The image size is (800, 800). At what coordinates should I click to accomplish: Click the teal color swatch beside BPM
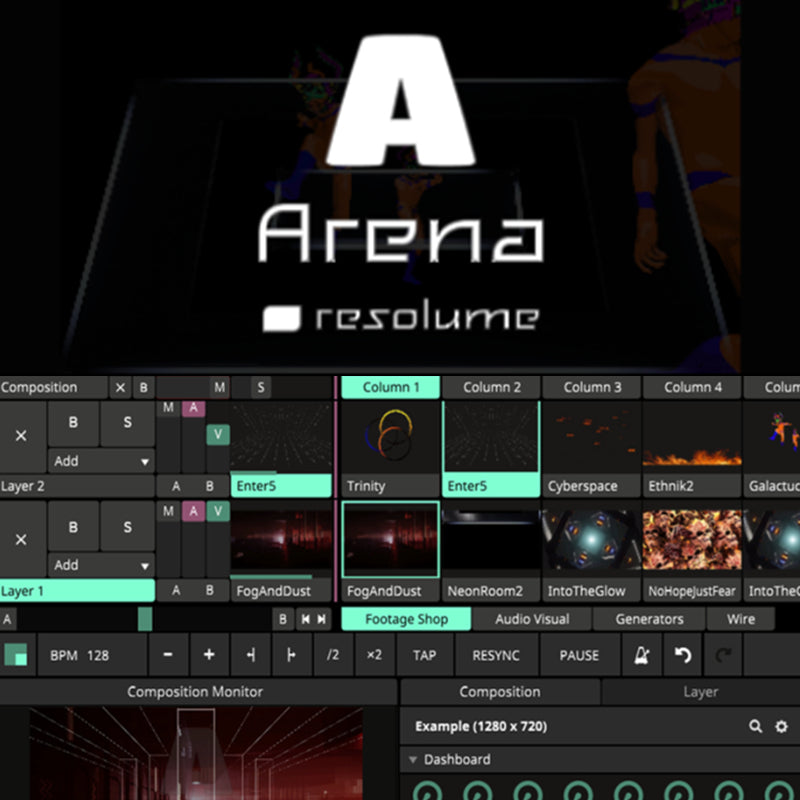pos(17,655)
